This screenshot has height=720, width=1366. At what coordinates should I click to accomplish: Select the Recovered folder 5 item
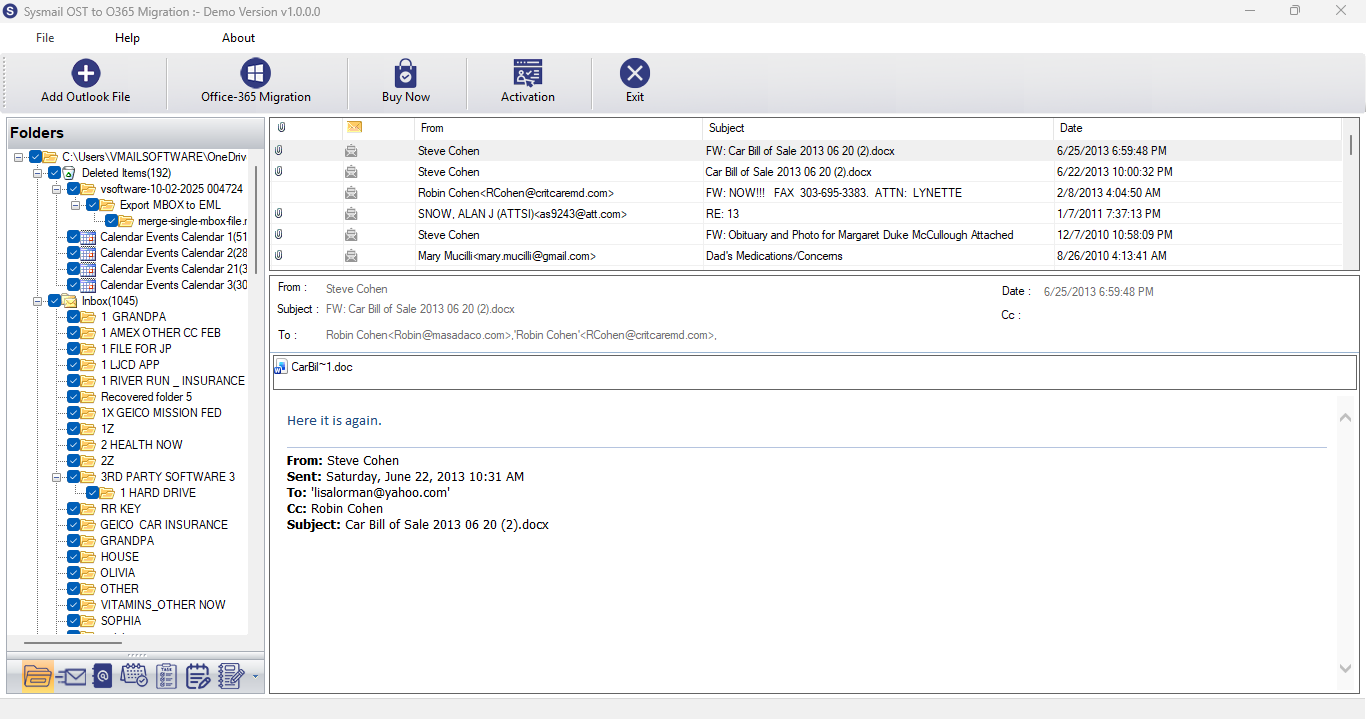[146, 397]
